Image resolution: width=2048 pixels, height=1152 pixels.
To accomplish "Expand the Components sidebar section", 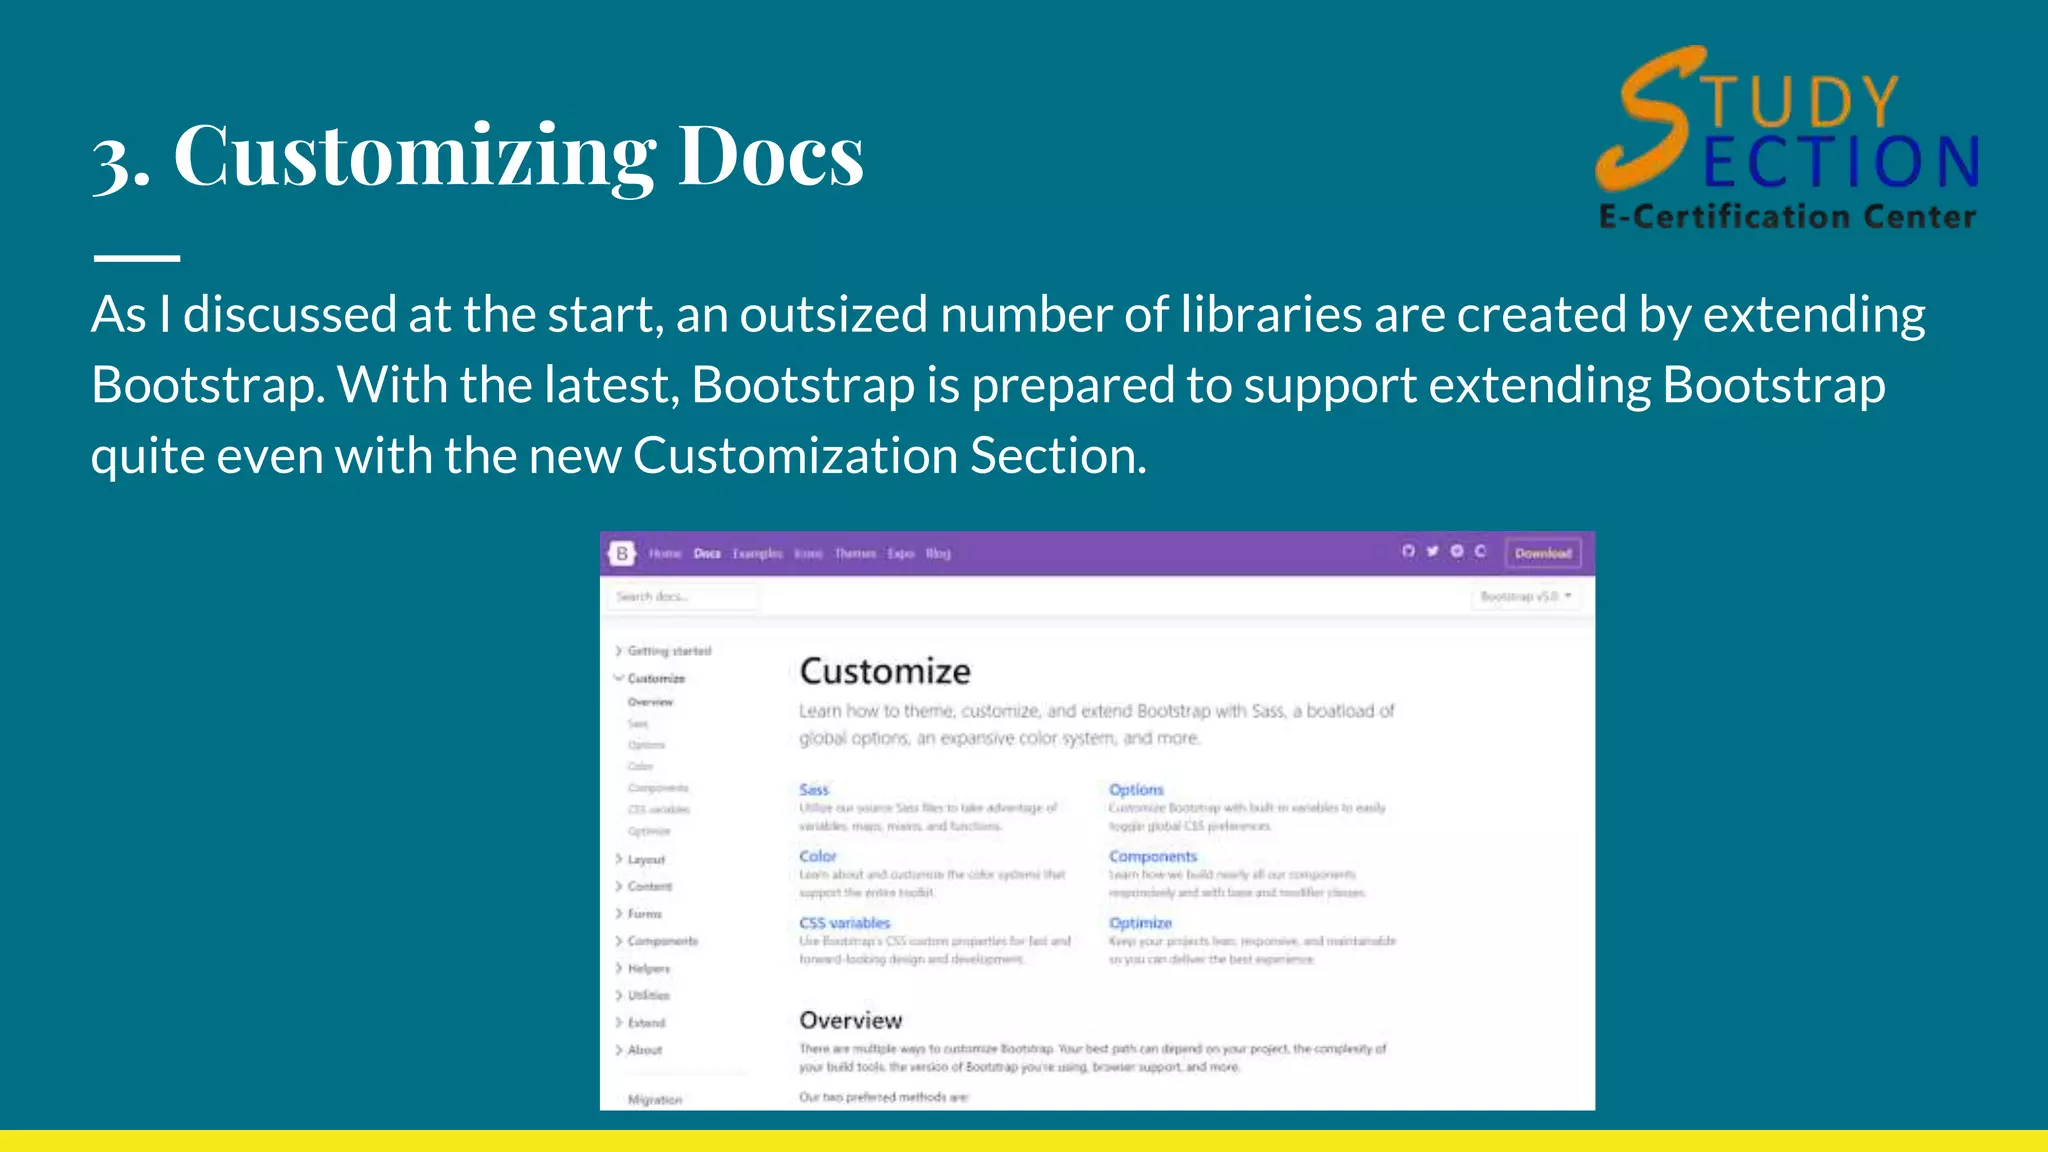I will [x=657, y=941].
